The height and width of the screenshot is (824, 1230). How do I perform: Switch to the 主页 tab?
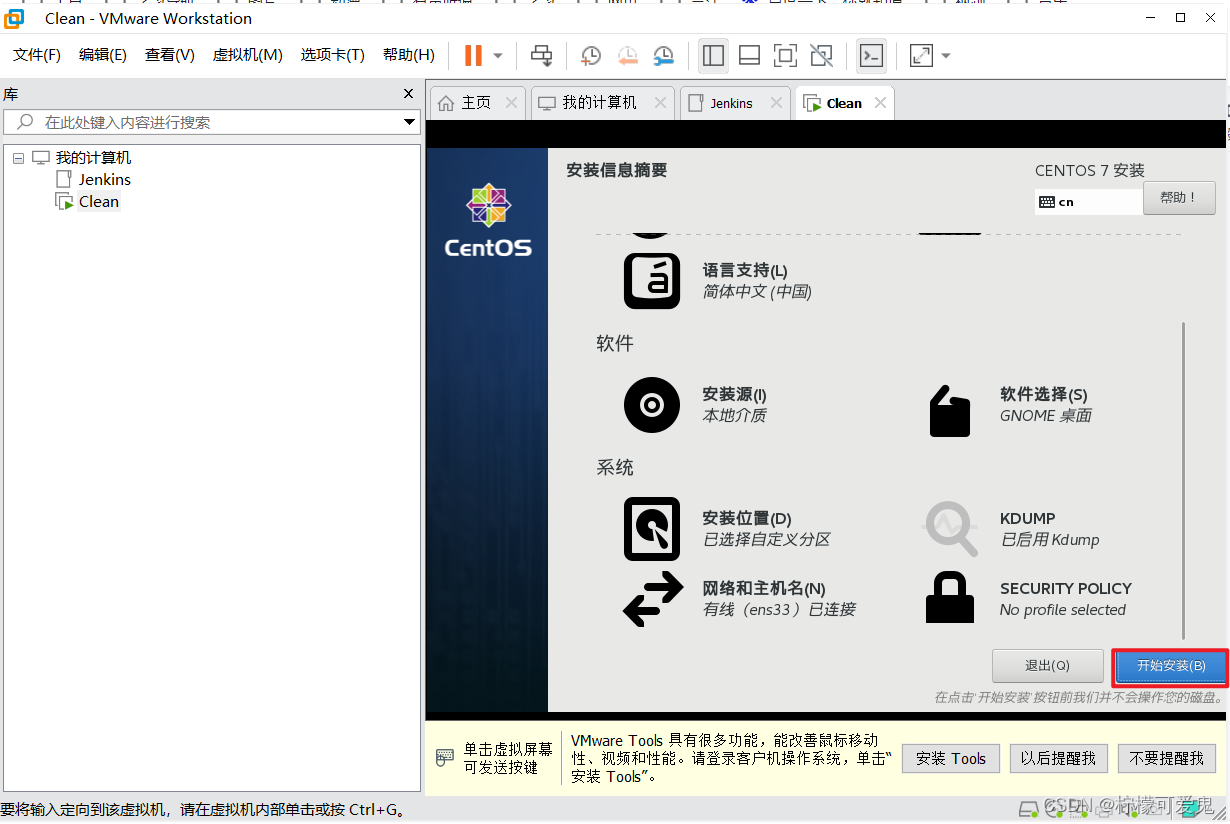click(475, 103)
